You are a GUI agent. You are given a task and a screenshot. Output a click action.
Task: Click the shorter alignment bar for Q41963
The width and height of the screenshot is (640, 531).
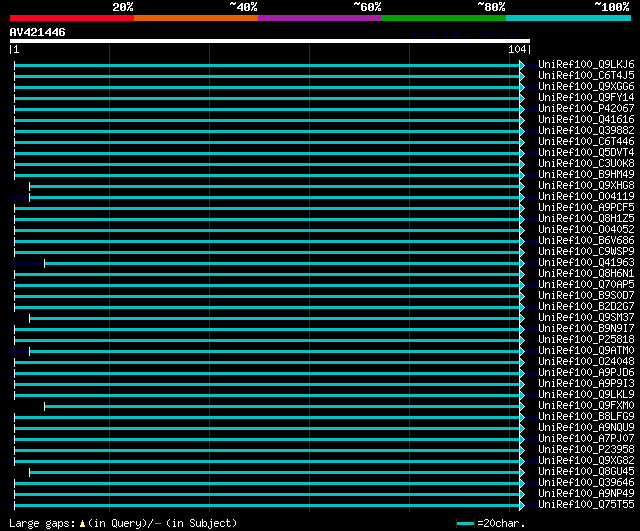284,264
